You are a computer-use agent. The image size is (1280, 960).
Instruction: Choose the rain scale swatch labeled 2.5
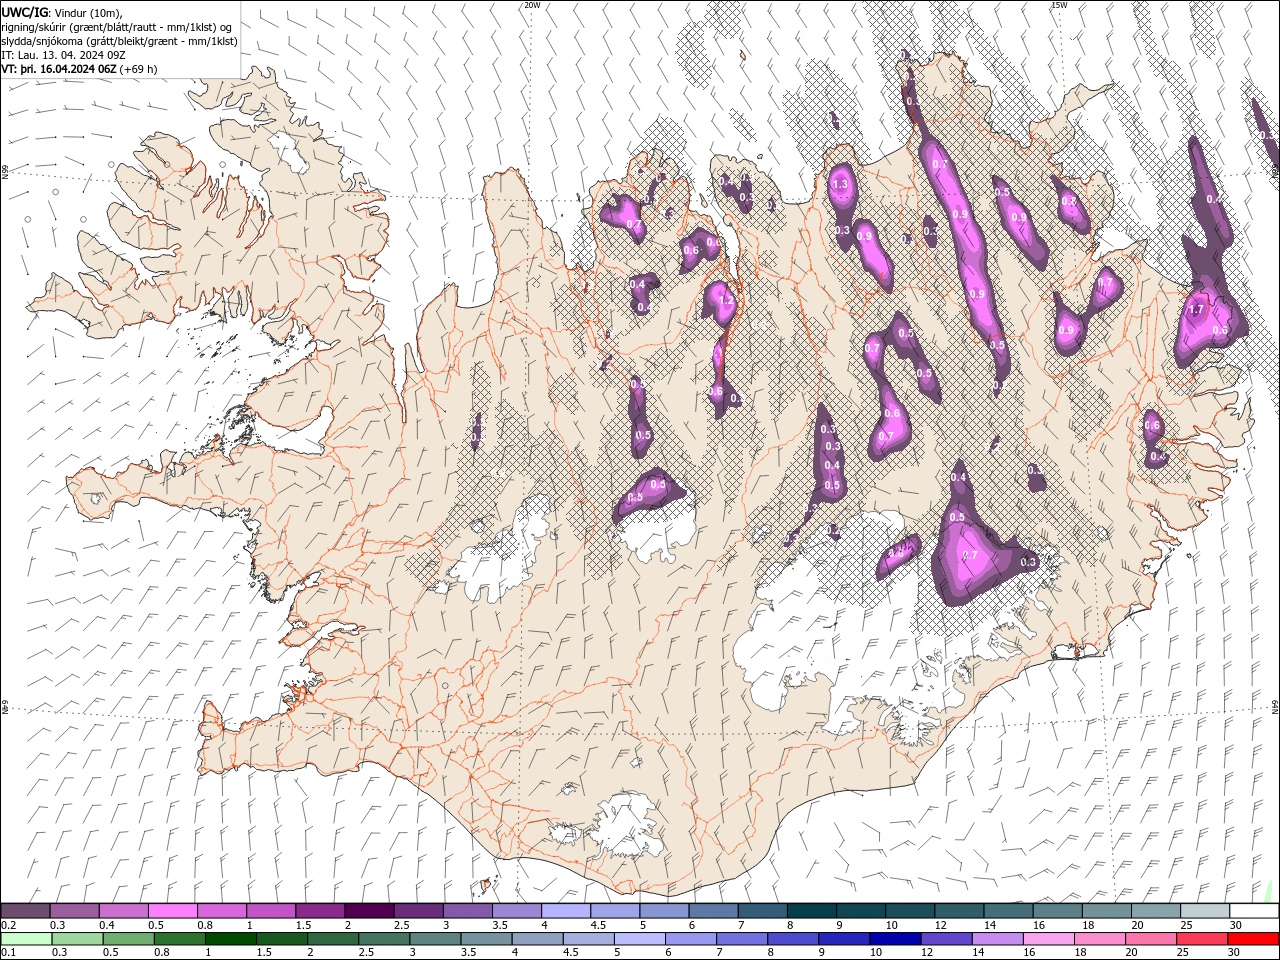(385, 939)
